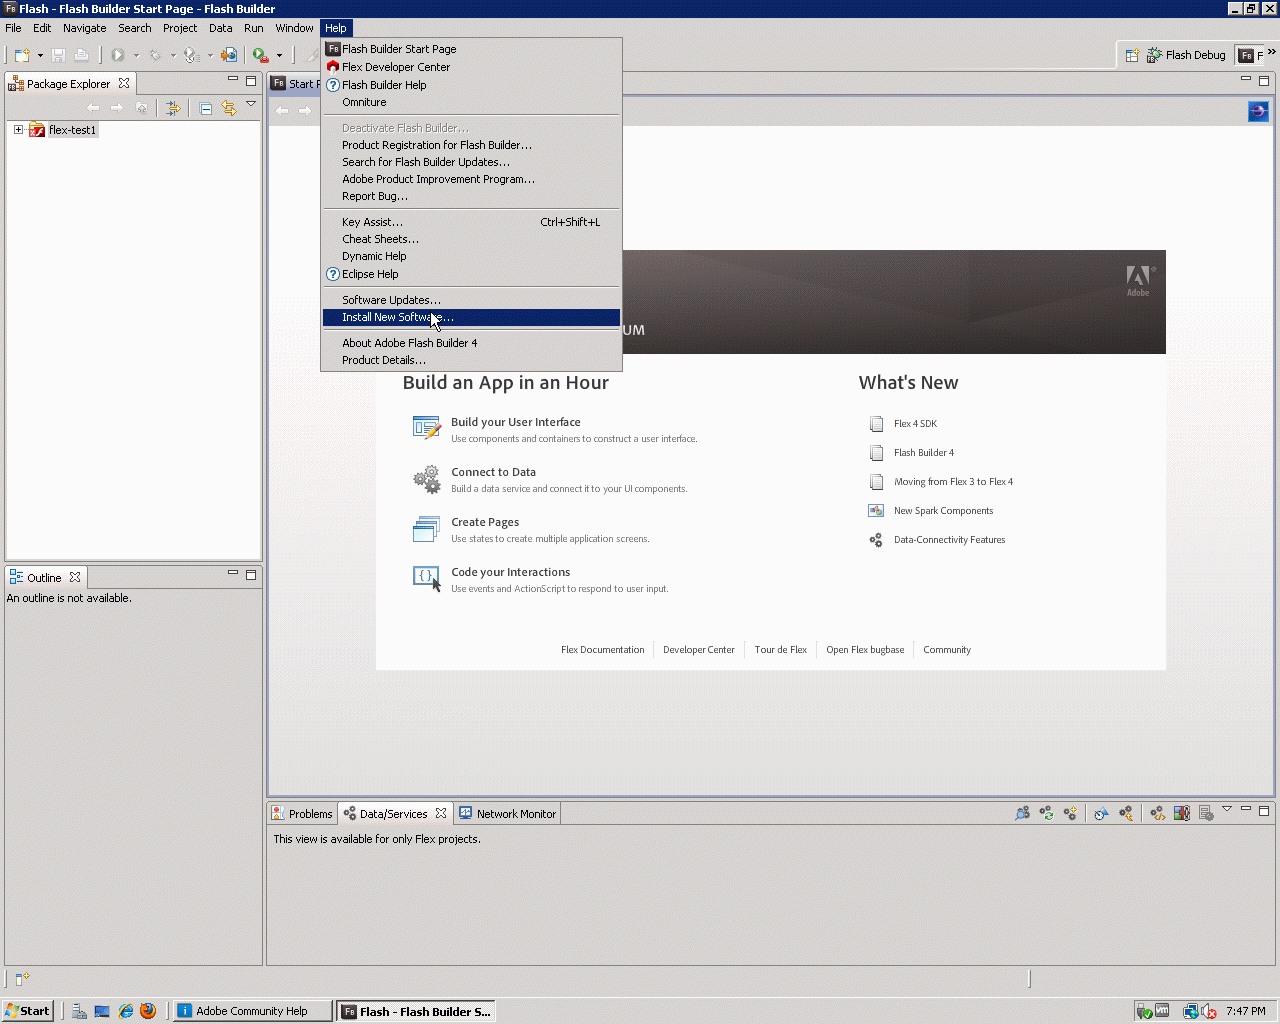Image resolution: width=1280 pixels, height=1024 pixels.
Task: Close the Package Explorer view tab
Action: point(124,84)
